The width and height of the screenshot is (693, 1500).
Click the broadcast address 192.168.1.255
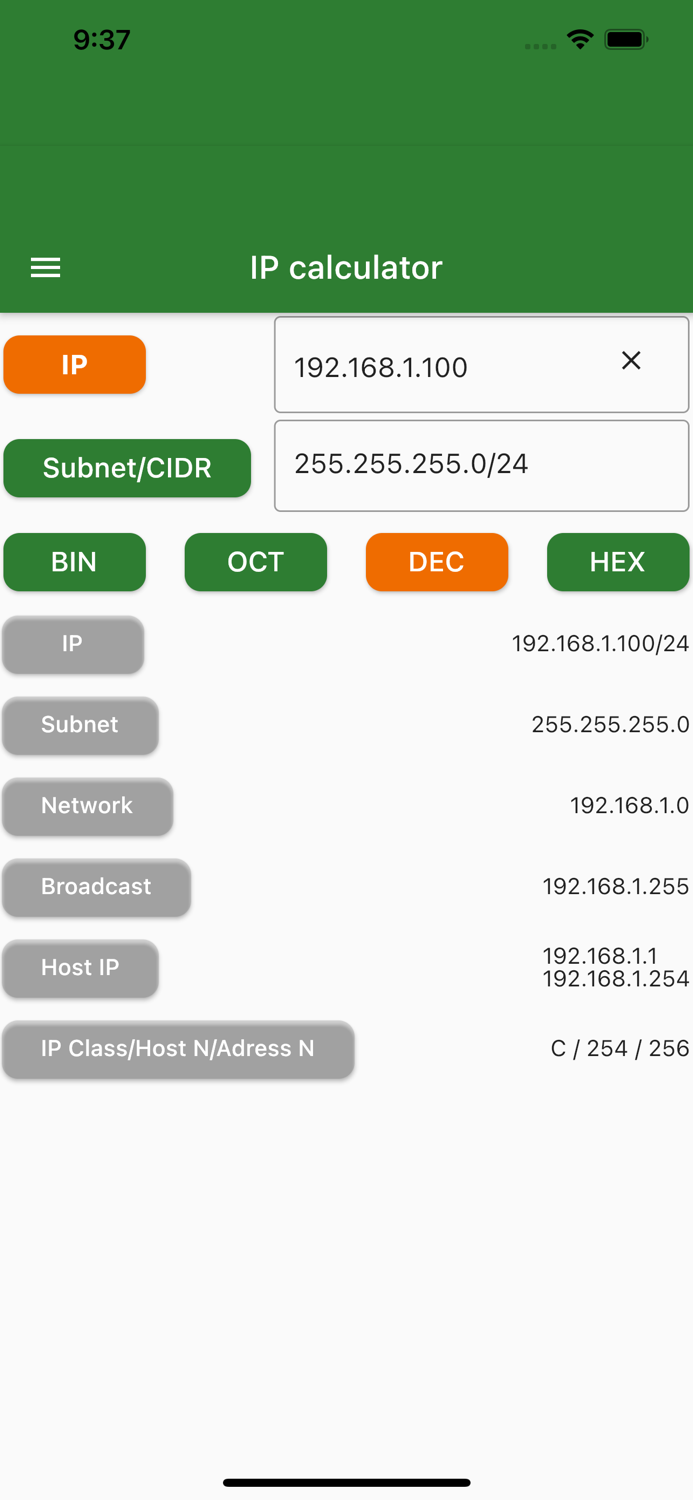click(615, 887)
